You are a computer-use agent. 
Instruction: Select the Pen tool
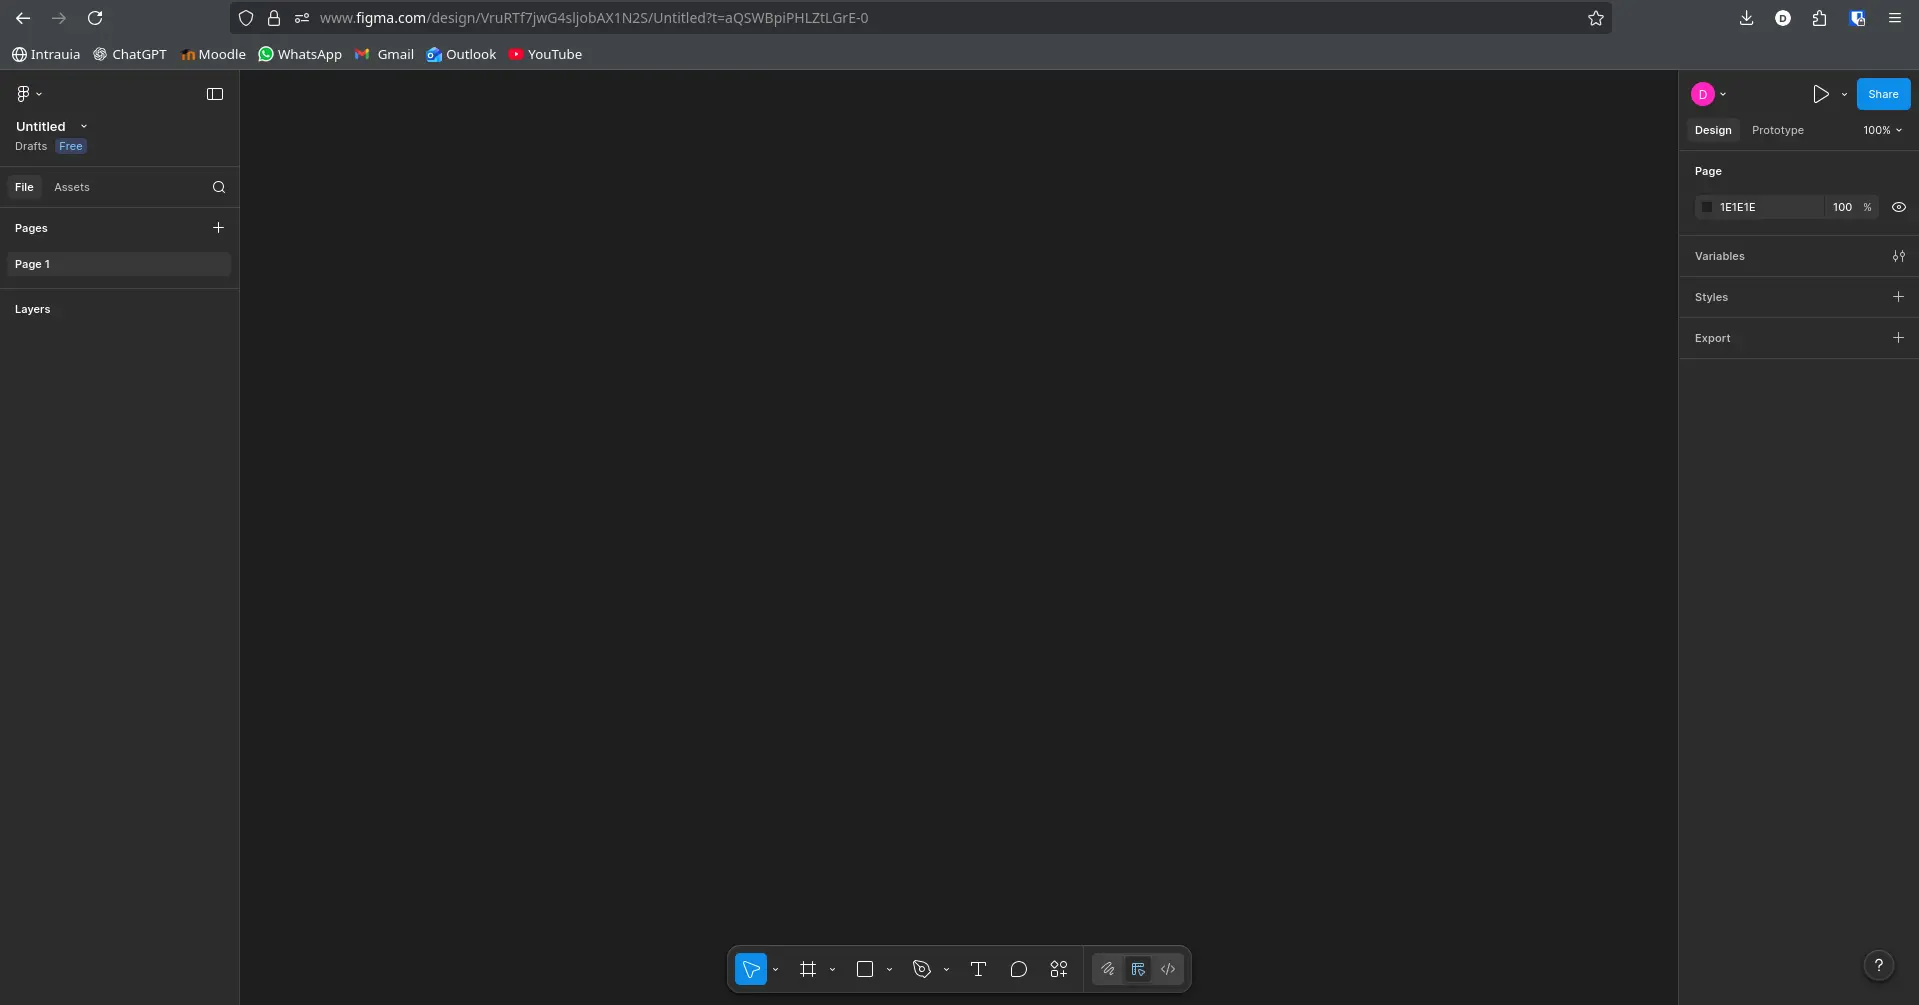click(x=924, y=969)
